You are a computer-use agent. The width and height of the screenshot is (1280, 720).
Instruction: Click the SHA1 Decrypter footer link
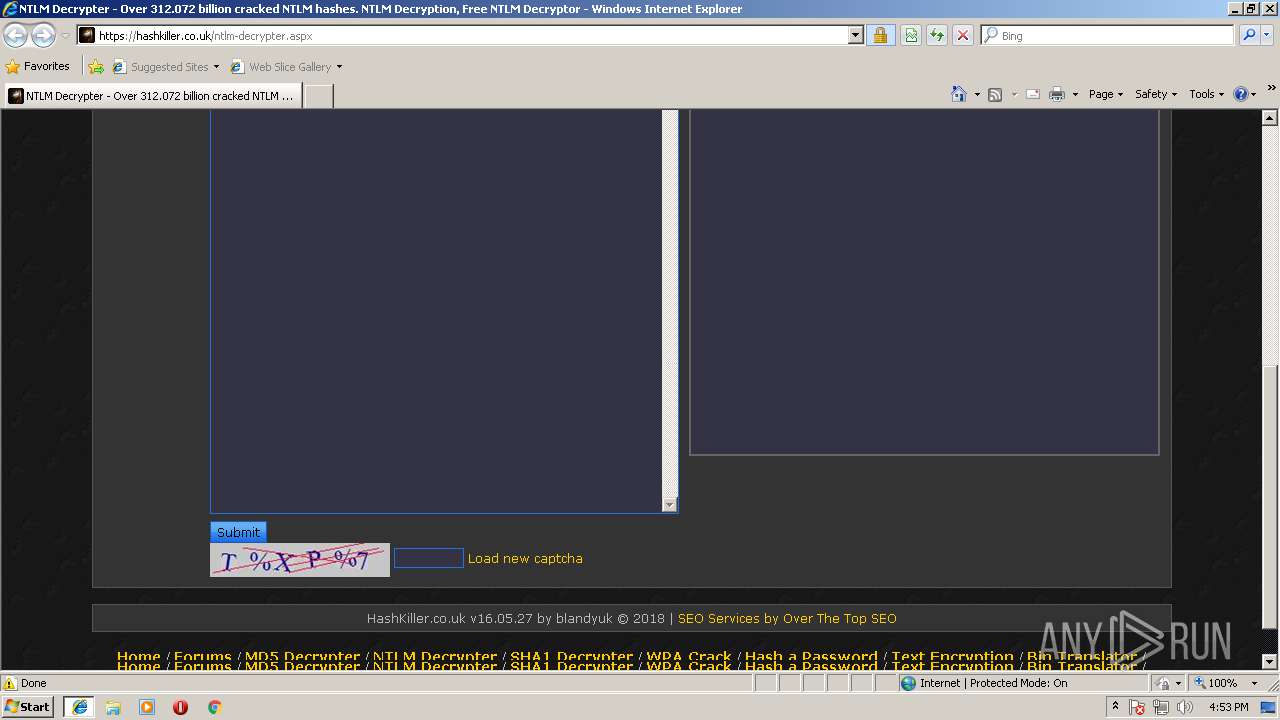(x=572, y=658)
